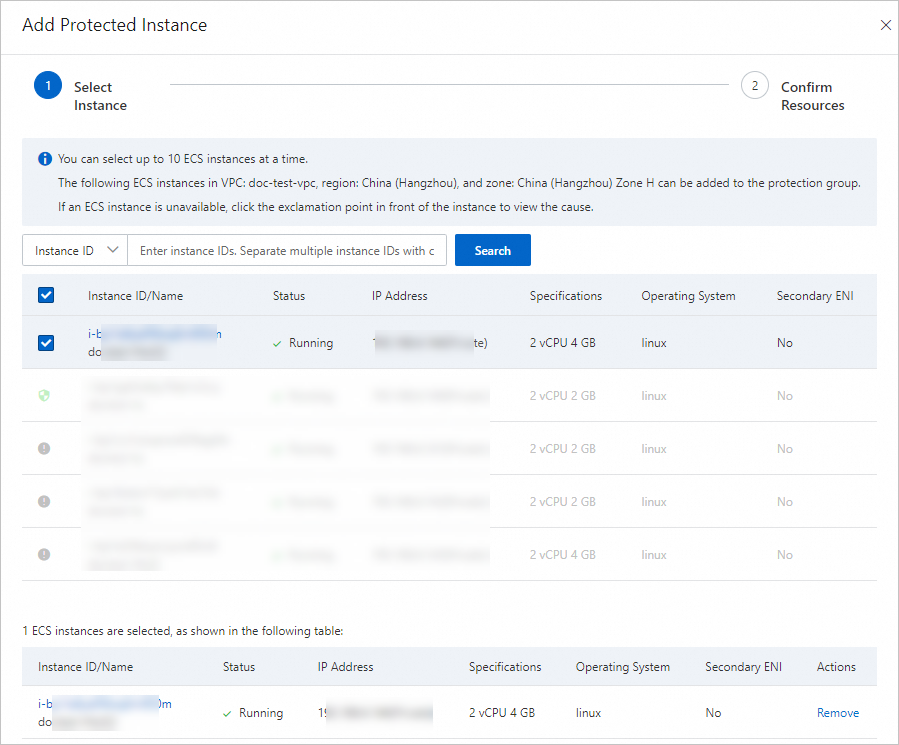The image size is (899, 745).
Task: Open the Instance ID filter dropdown
Action: tap(75, 251)
